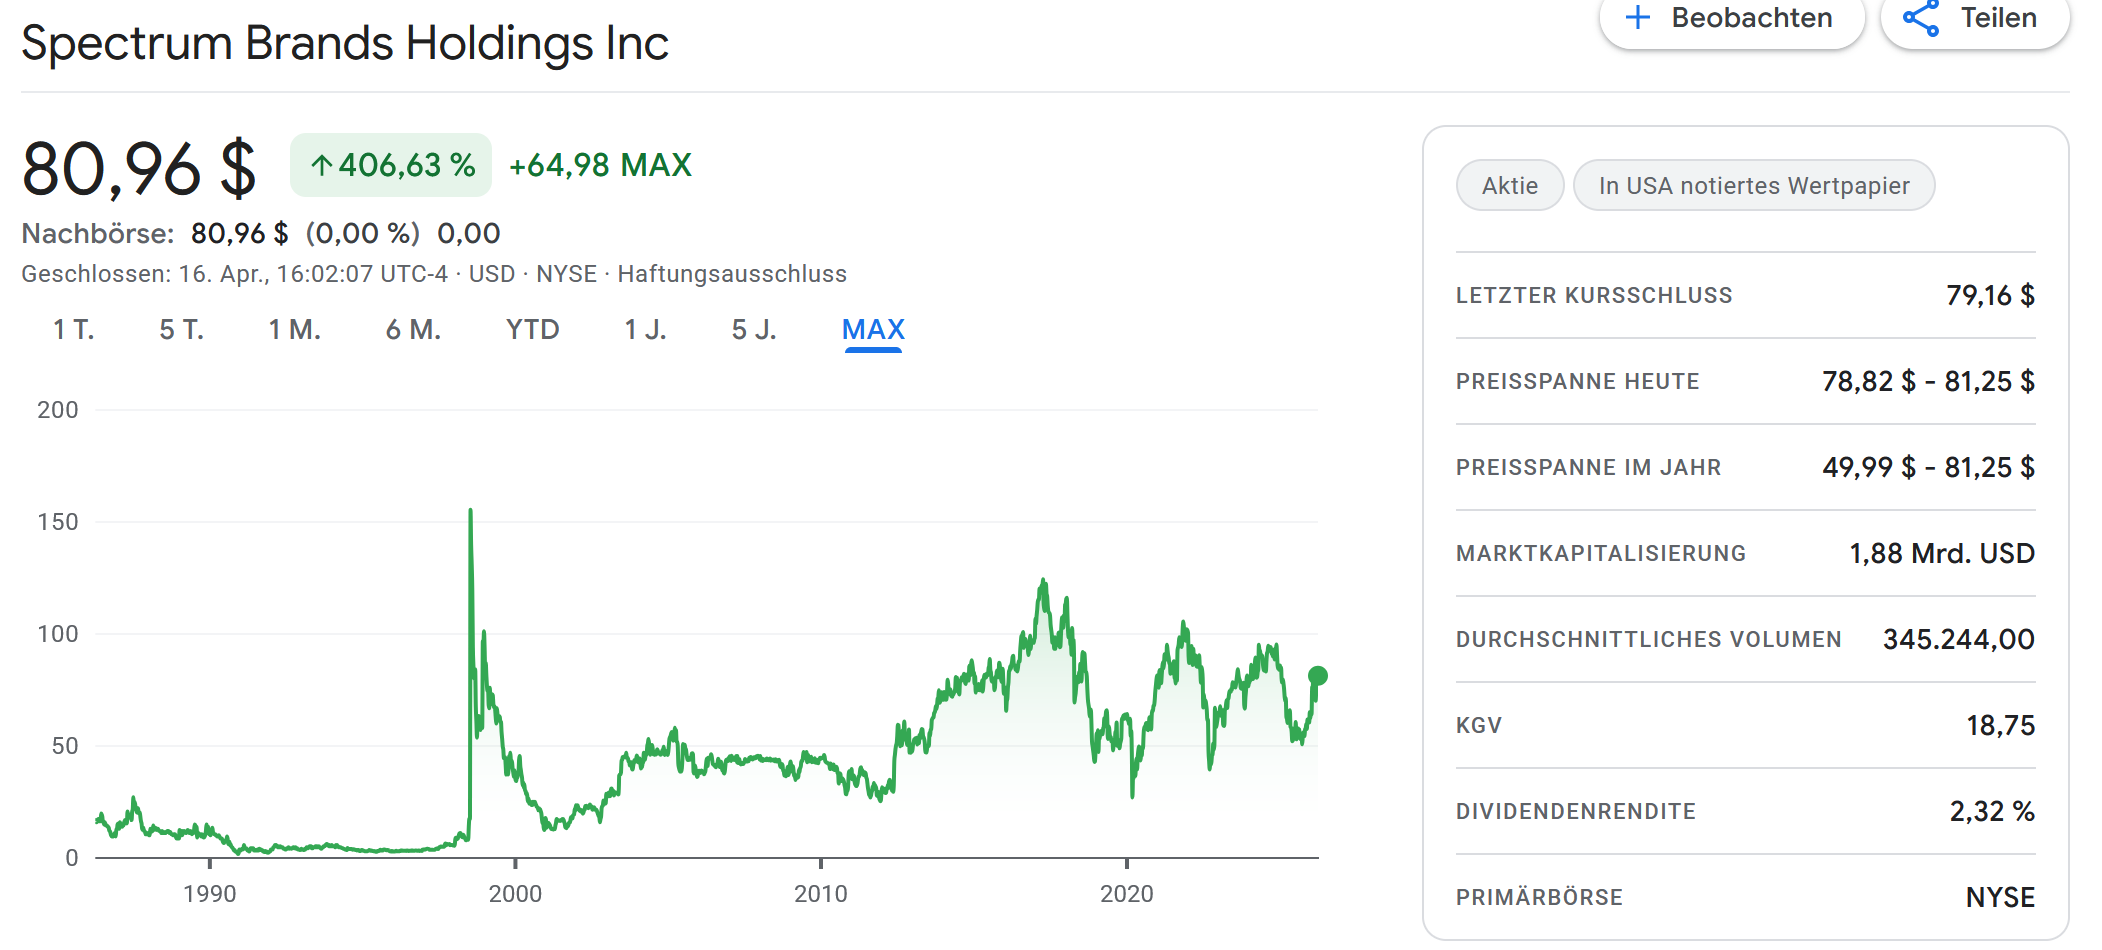The height and width of the screenshot is (950, 2102).
Task: Click the Aktie chip
Action: tap(1510, 186)
